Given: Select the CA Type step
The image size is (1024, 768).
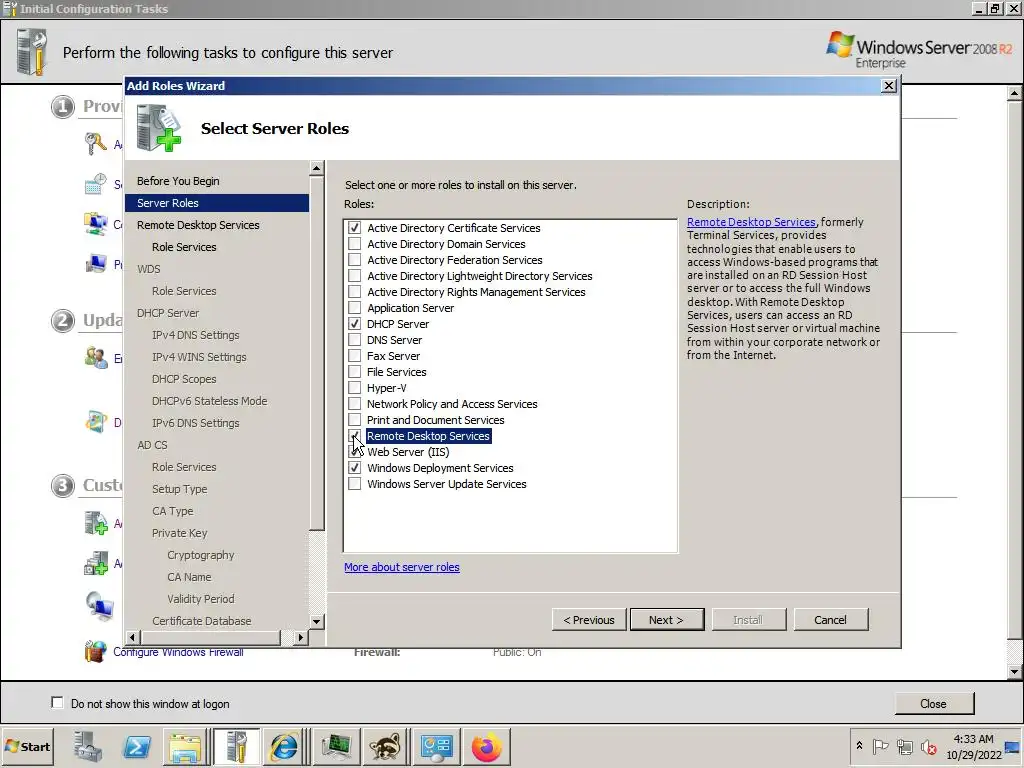Looking at the screenshot, I should [172, 511].
